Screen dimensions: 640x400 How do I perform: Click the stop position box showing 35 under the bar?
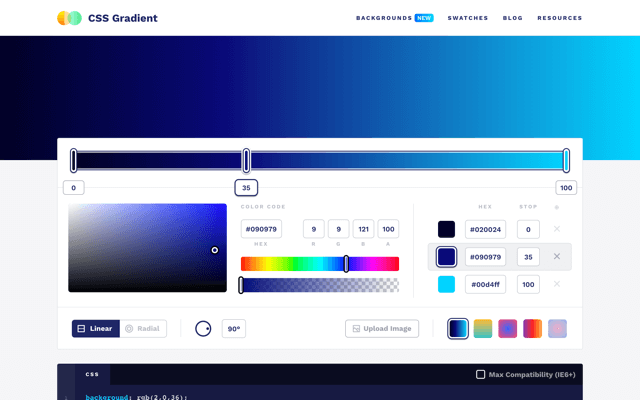(246, 188)
